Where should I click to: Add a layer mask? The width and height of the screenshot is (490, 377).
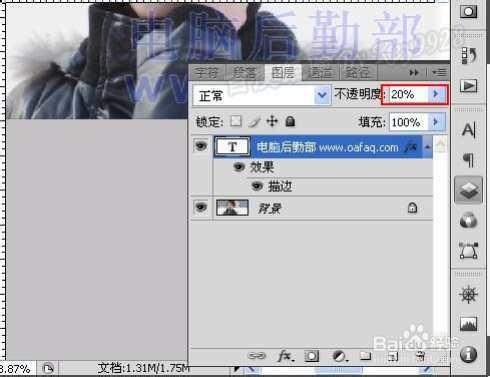click(312, 356)
